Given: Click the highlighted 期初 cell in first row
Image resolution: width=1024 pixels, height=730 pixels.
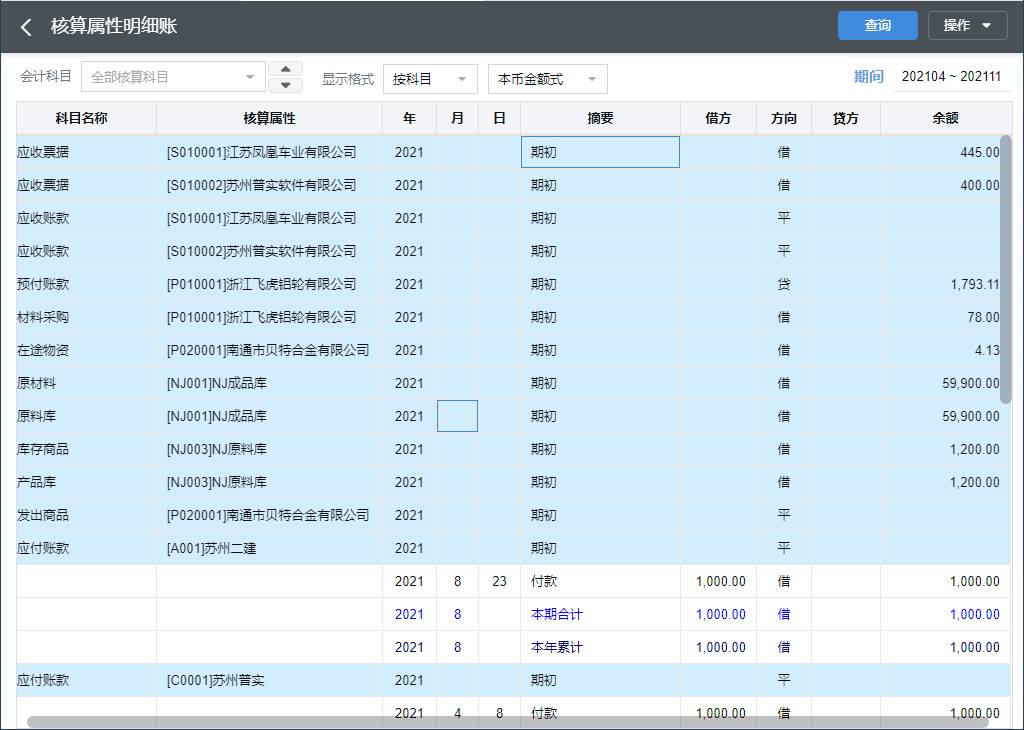Looking at the screenshot, I should pyautogui.click(x=600, y=152).
